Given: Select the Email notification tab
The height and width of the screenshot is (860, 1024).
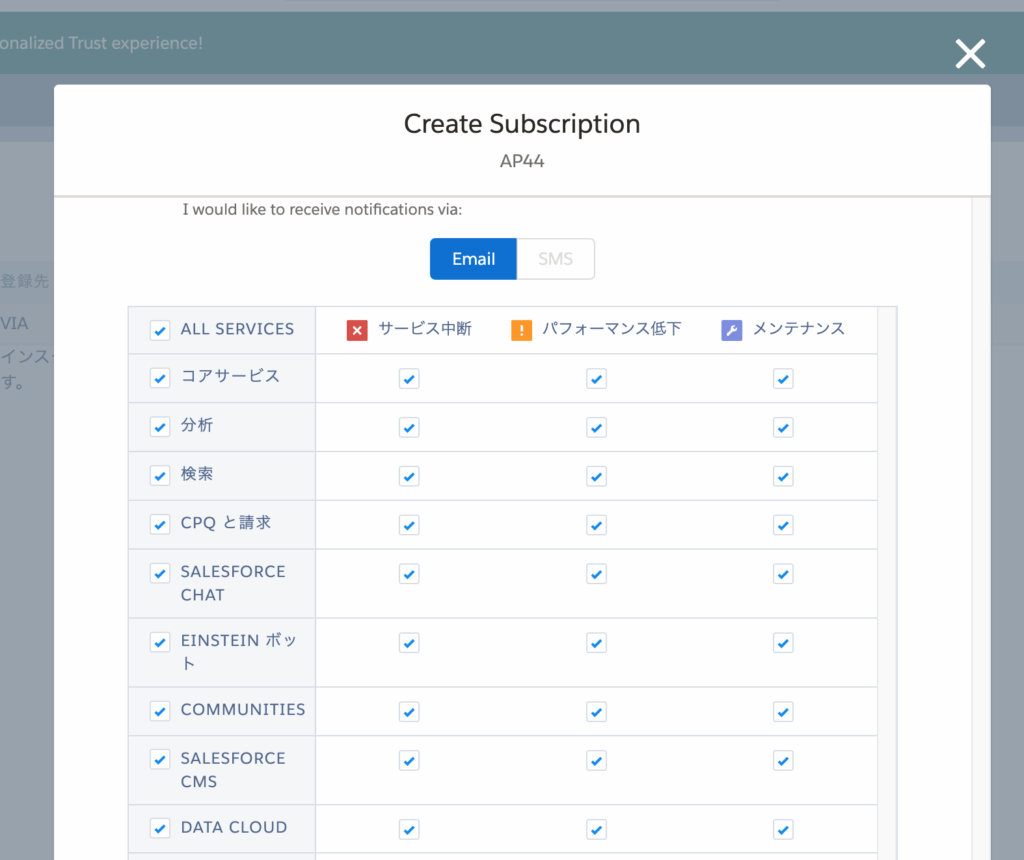Looking at the screenshot, I should coord(473,259).
